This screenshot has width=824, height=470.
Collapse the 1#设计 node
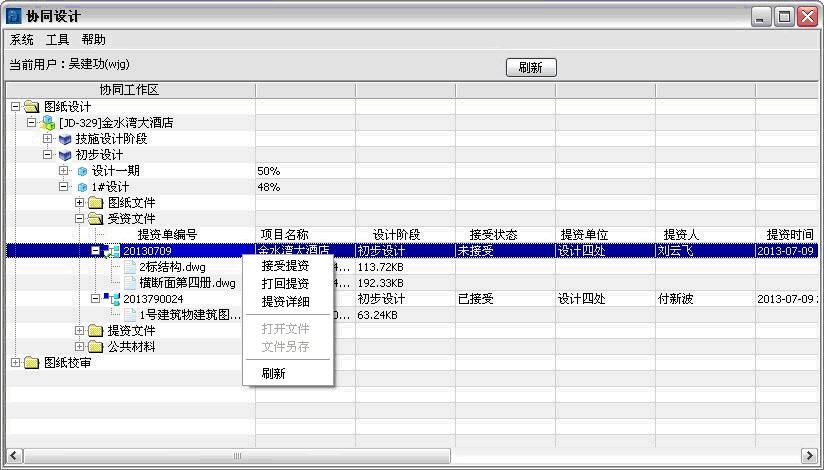click(x=64, y=187)
